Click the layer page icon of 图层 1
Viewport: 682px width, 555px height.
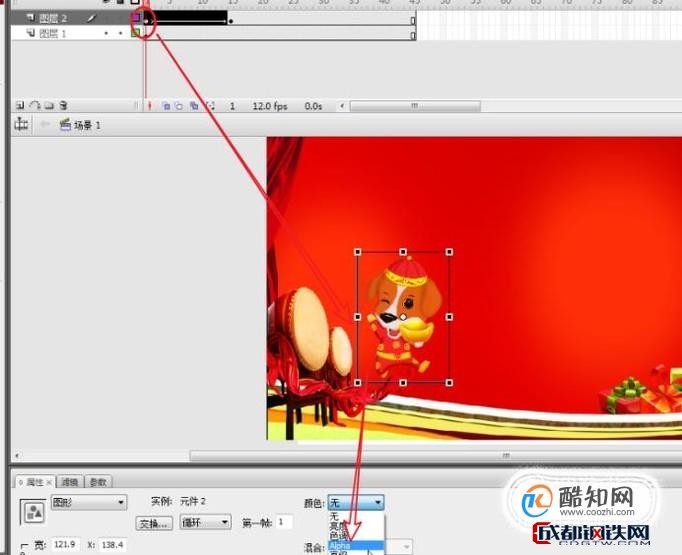coord(30,33)
